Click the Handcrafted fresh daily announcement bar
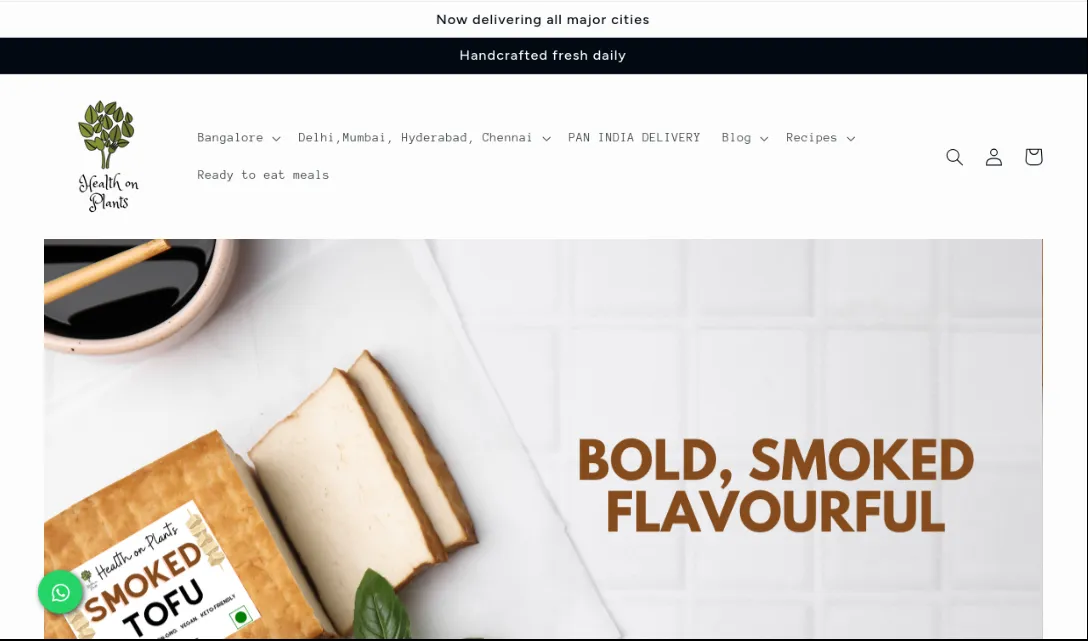This screenshot has width=1088, height=641. 543,55
